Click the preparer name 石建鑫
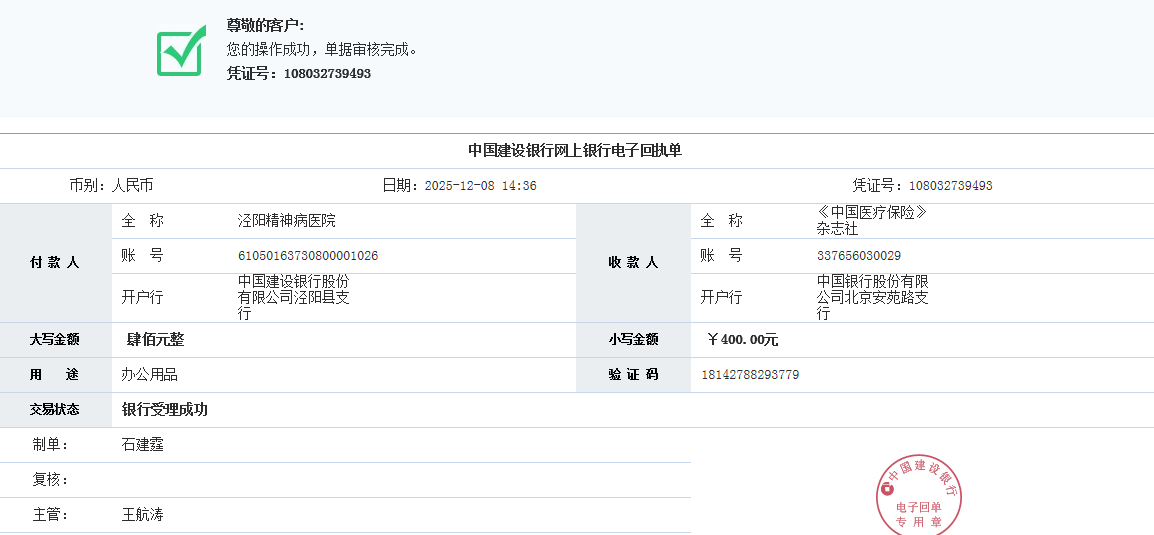Image resolution: width=1154 pixels, height=535 pixels. coord(143,445)
